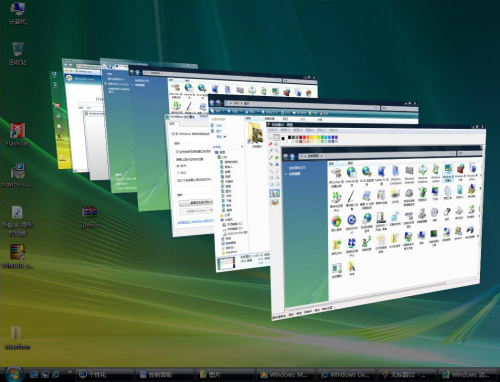Choose the Brush tool in Paint

coord(277,157)
